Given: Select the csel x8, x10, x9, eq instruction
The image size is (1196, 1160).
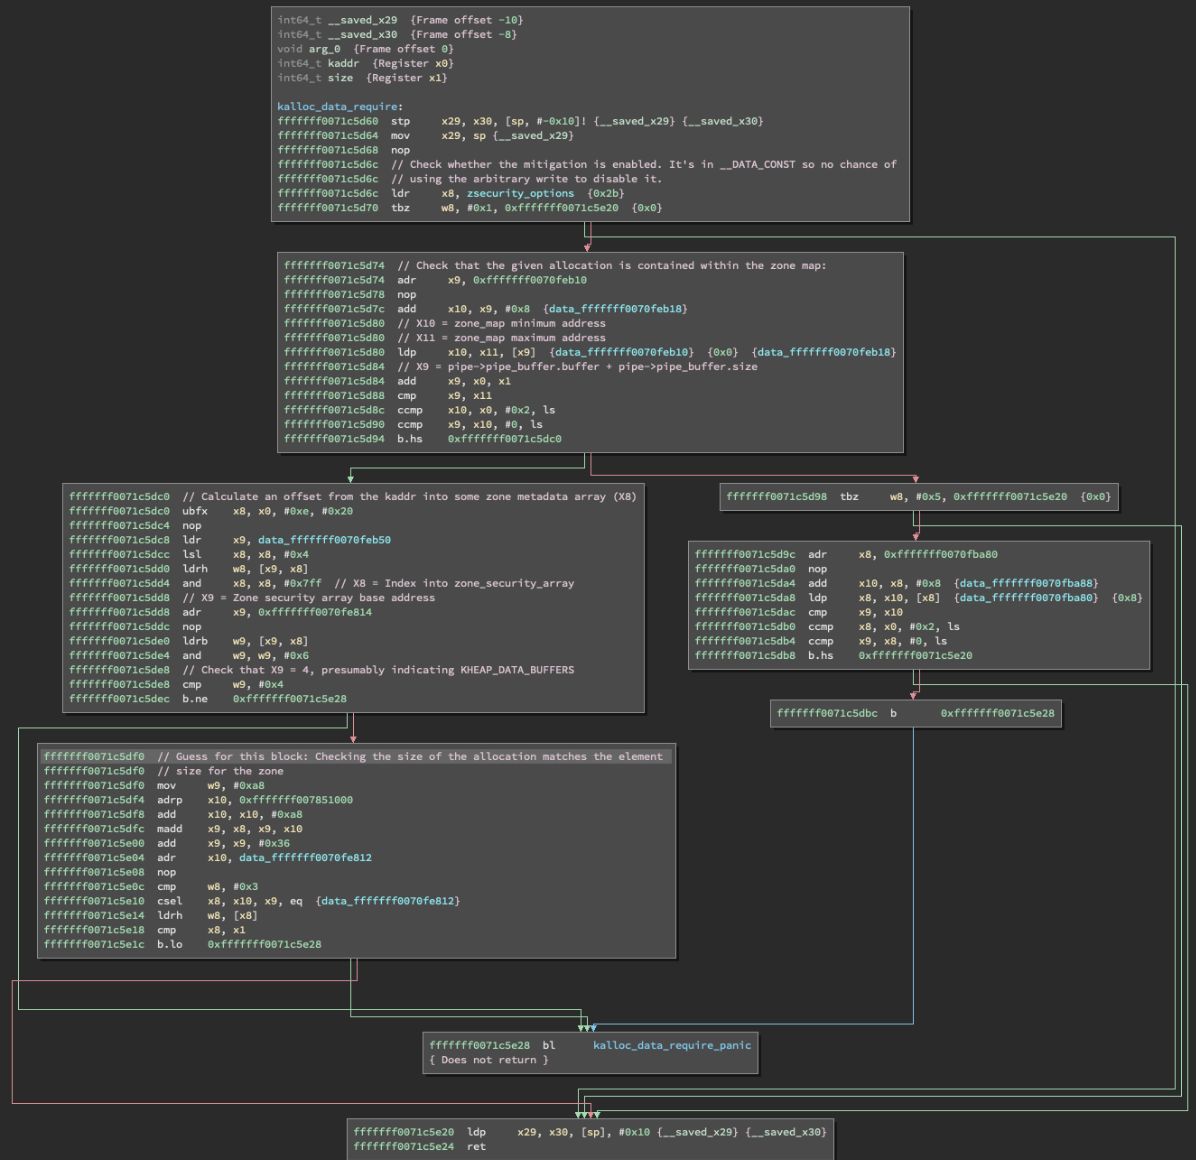Looking at the screenshot, I should (x=251, y=901).
